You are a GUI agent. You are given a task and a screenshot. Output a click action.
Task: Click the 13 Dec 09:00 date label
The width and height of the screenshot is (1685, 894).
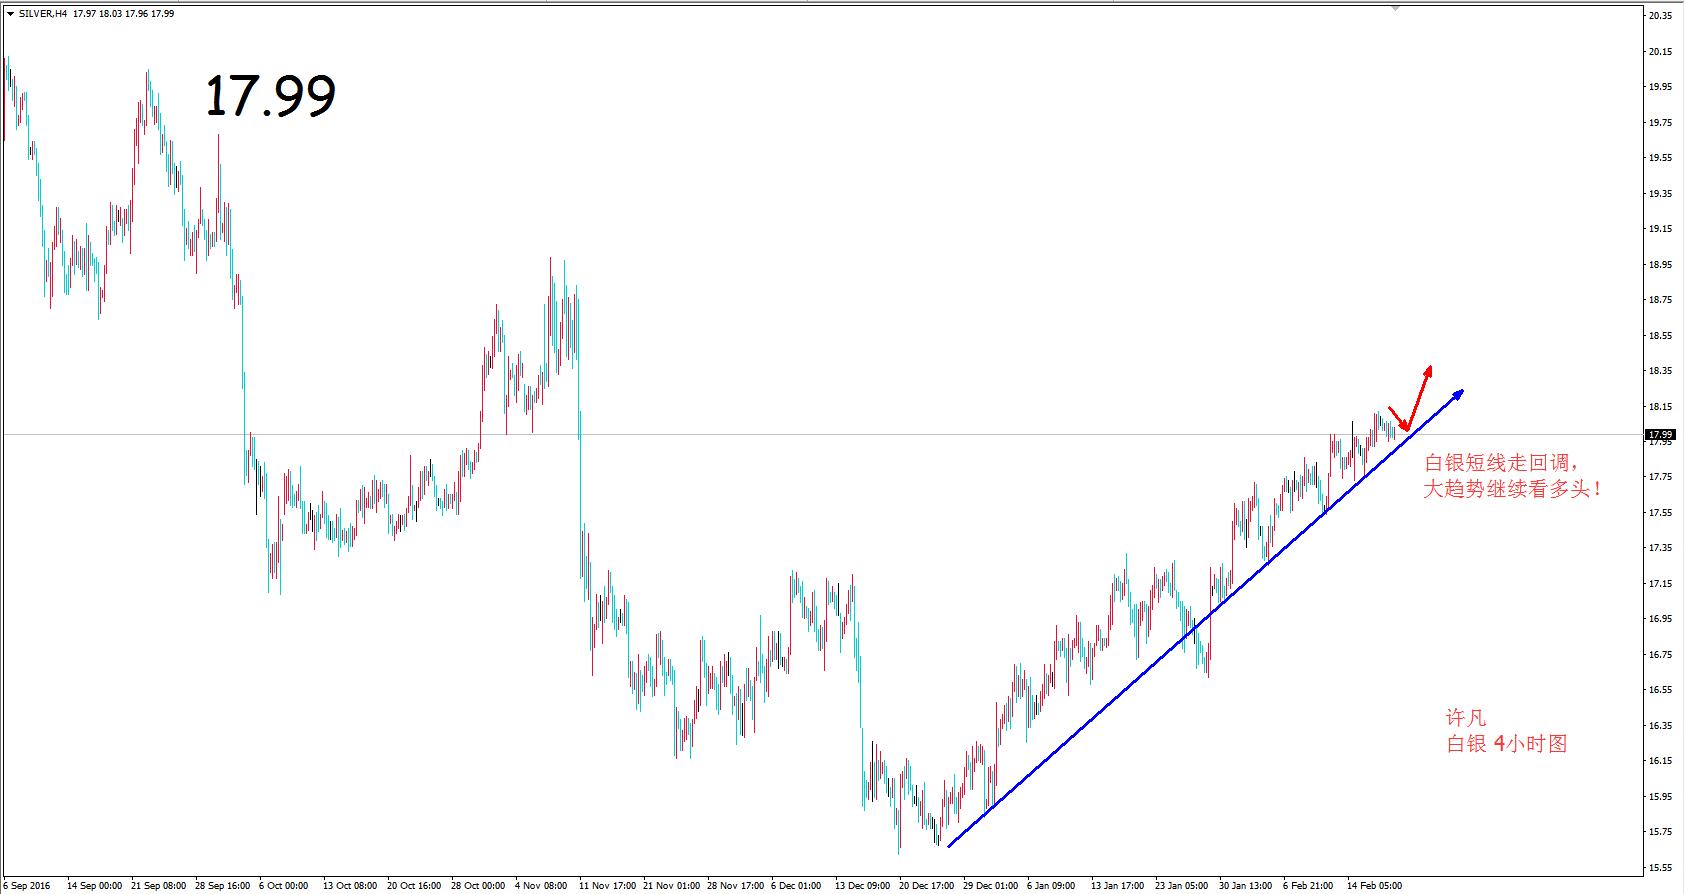[x=862, y=886]
